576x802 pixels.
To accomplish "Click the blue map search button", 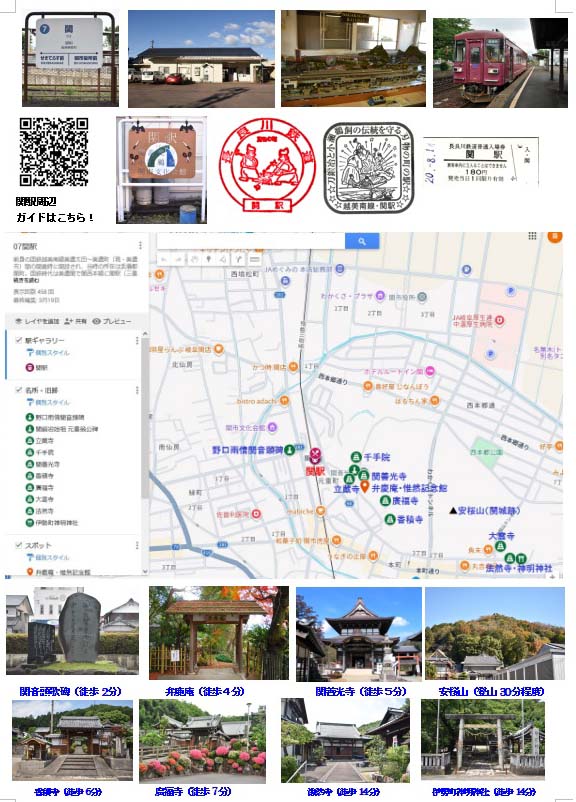I will point(362,241).
